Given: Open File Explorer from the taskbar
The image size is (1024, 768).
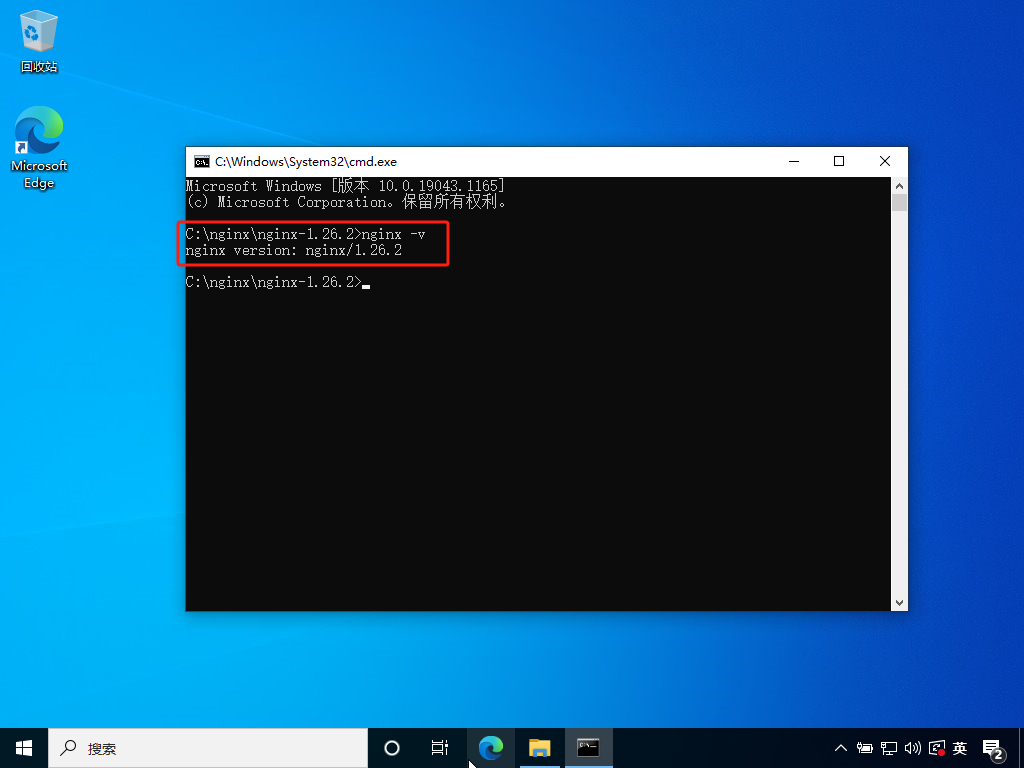Looking at the screenshot, I should point(539,748).
